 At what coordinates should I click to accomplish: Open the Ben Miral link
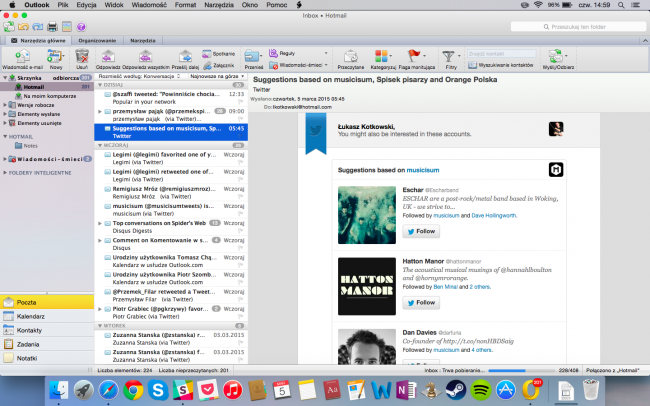pos(445,287)
